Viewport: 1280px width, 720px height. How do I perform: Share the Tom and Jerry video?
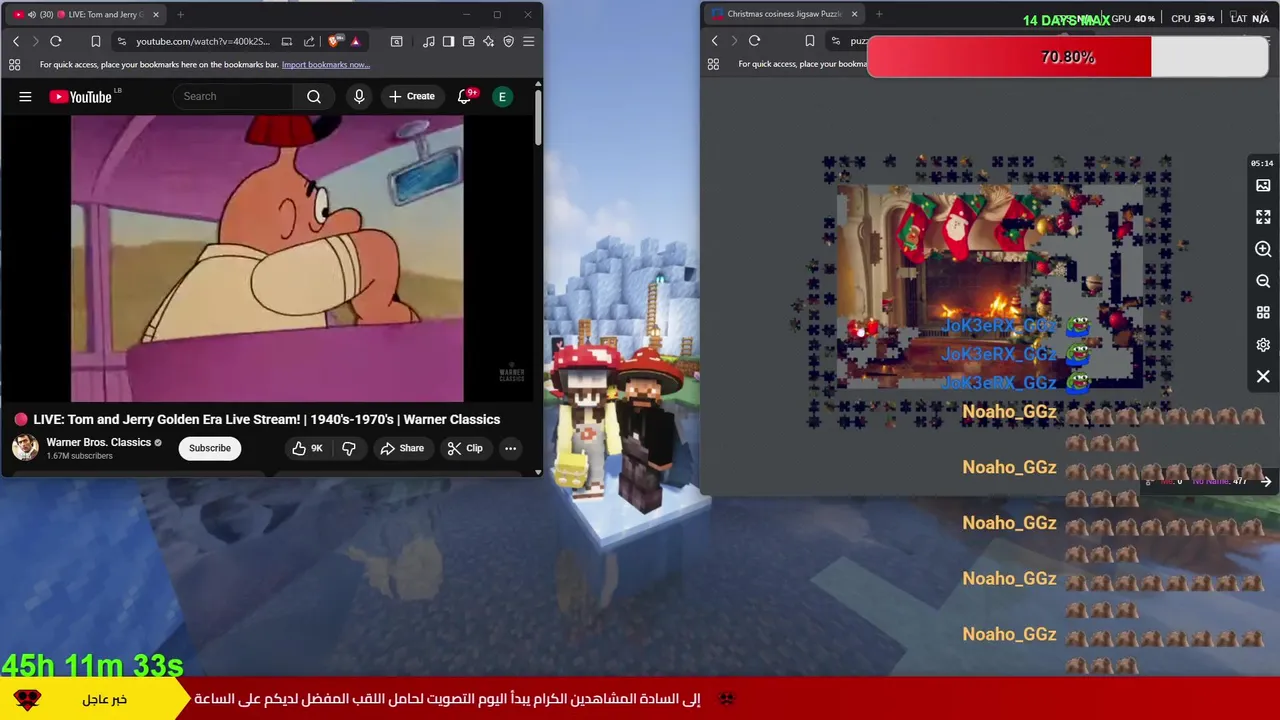click(402, 448)
